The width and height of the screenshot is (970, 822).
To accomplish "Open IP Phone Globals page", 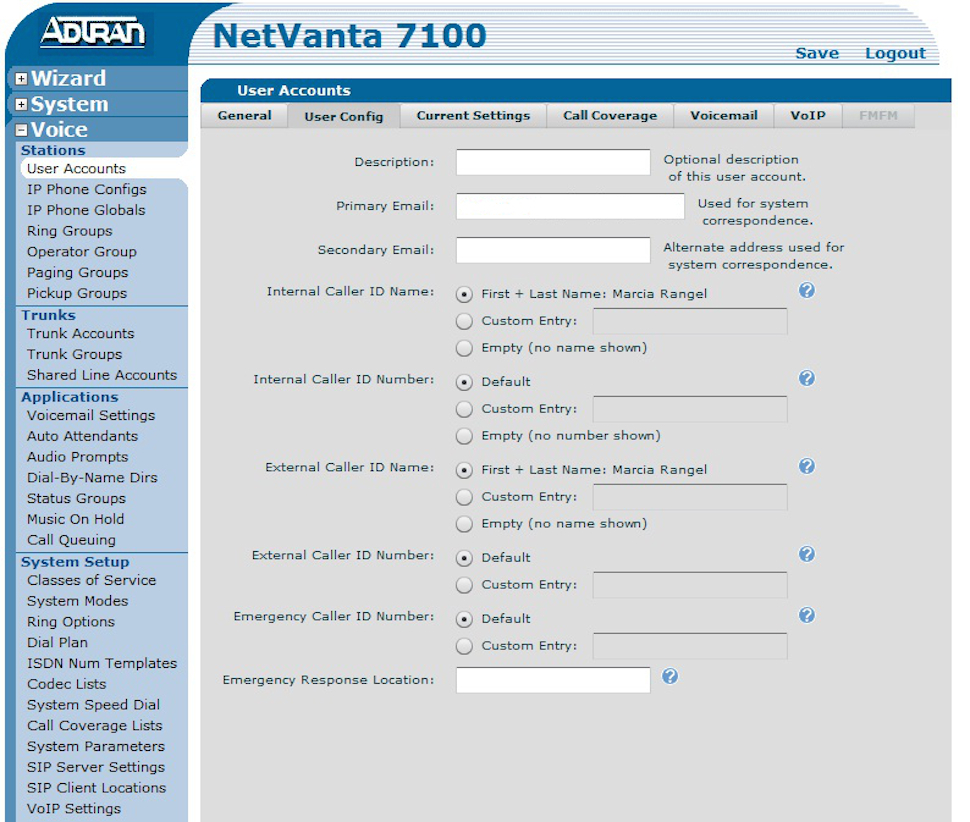I will 86,210.
